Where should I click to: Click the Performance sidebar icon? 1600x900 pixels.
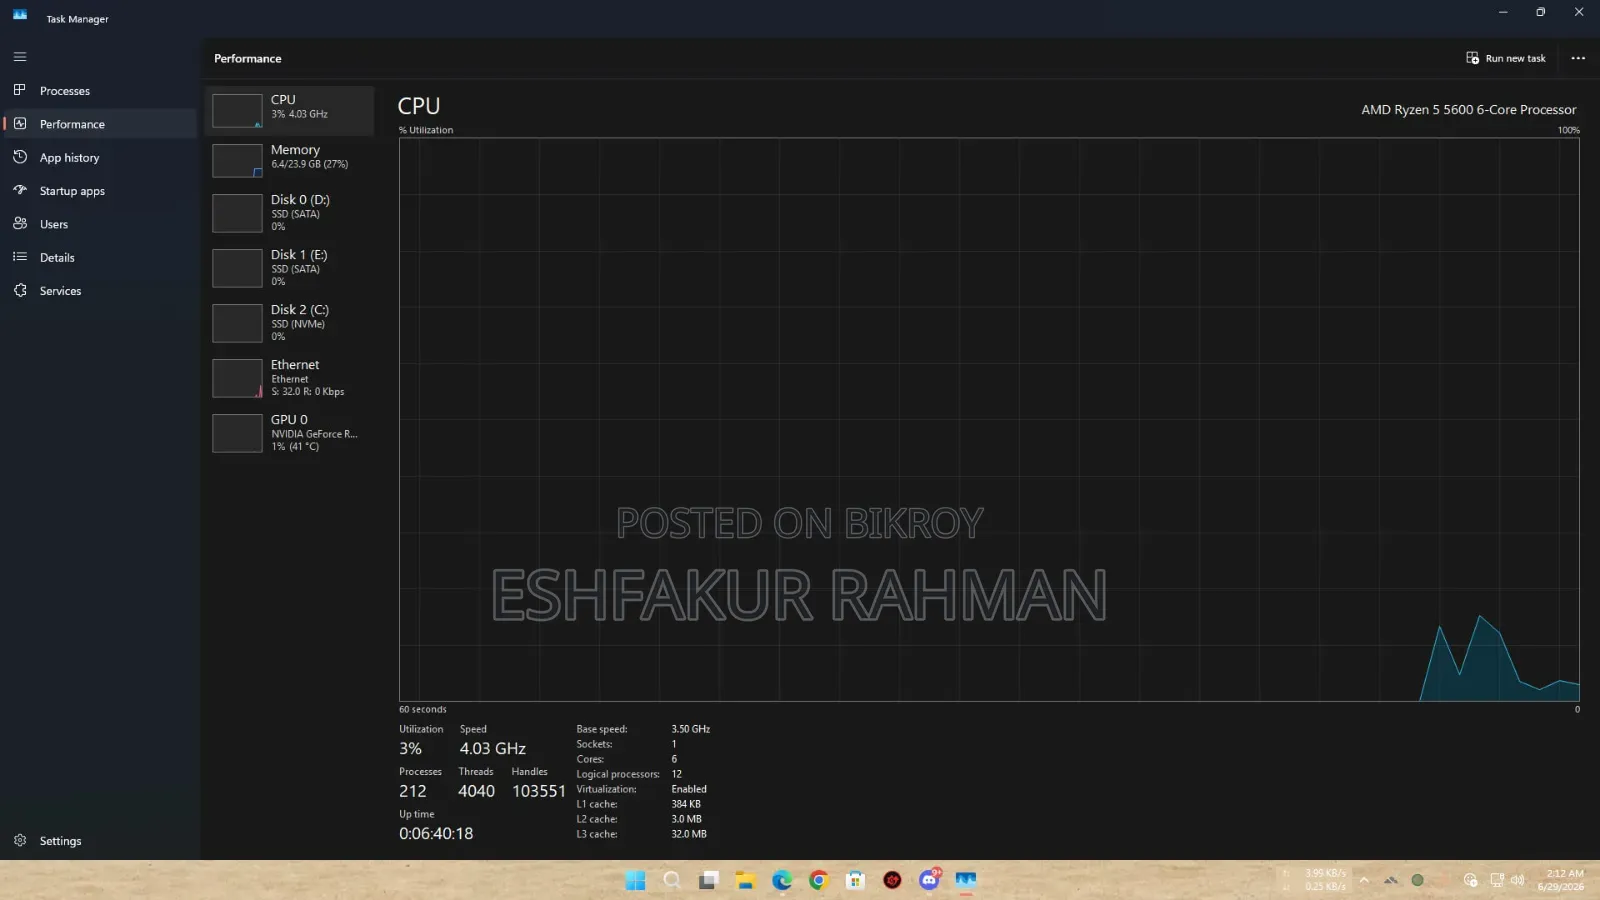tap(20, 124)
